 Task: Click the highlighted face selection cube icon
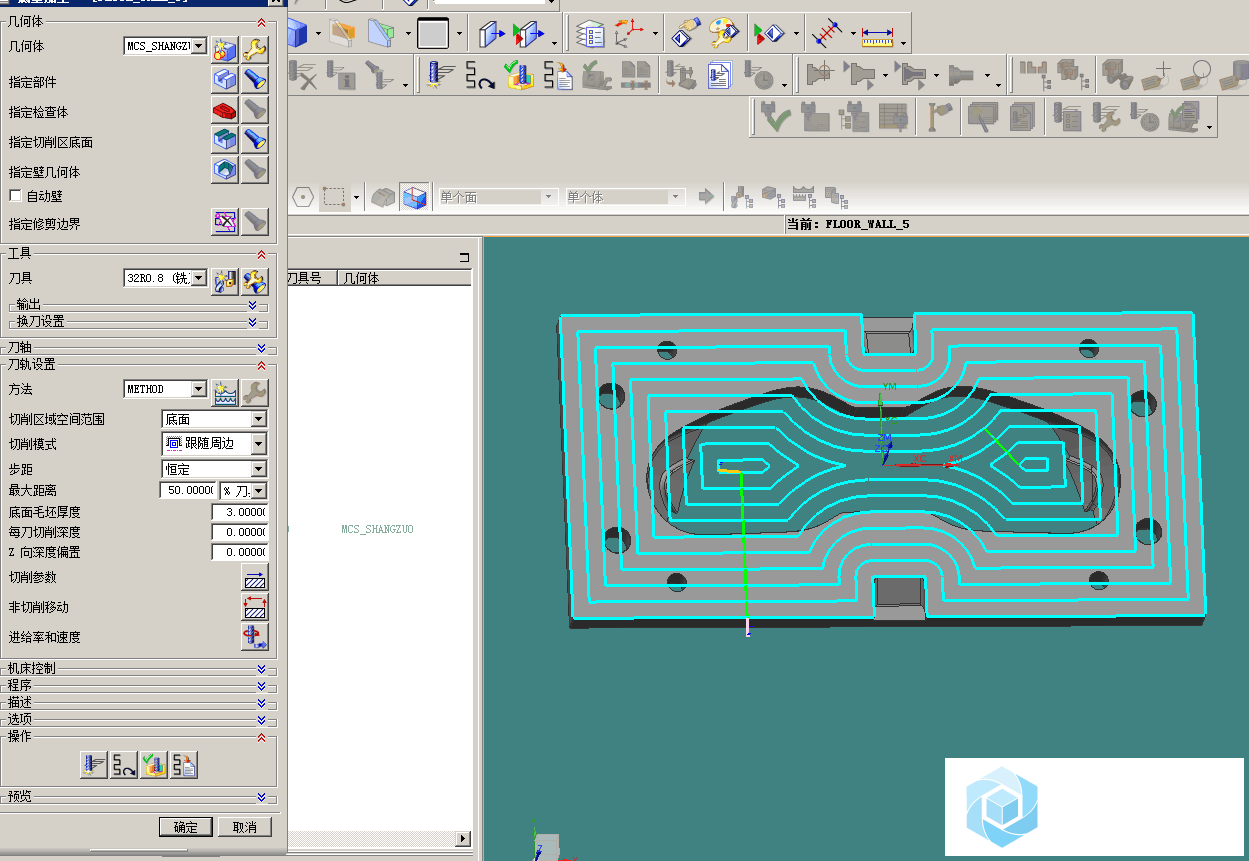click(413, 197)
